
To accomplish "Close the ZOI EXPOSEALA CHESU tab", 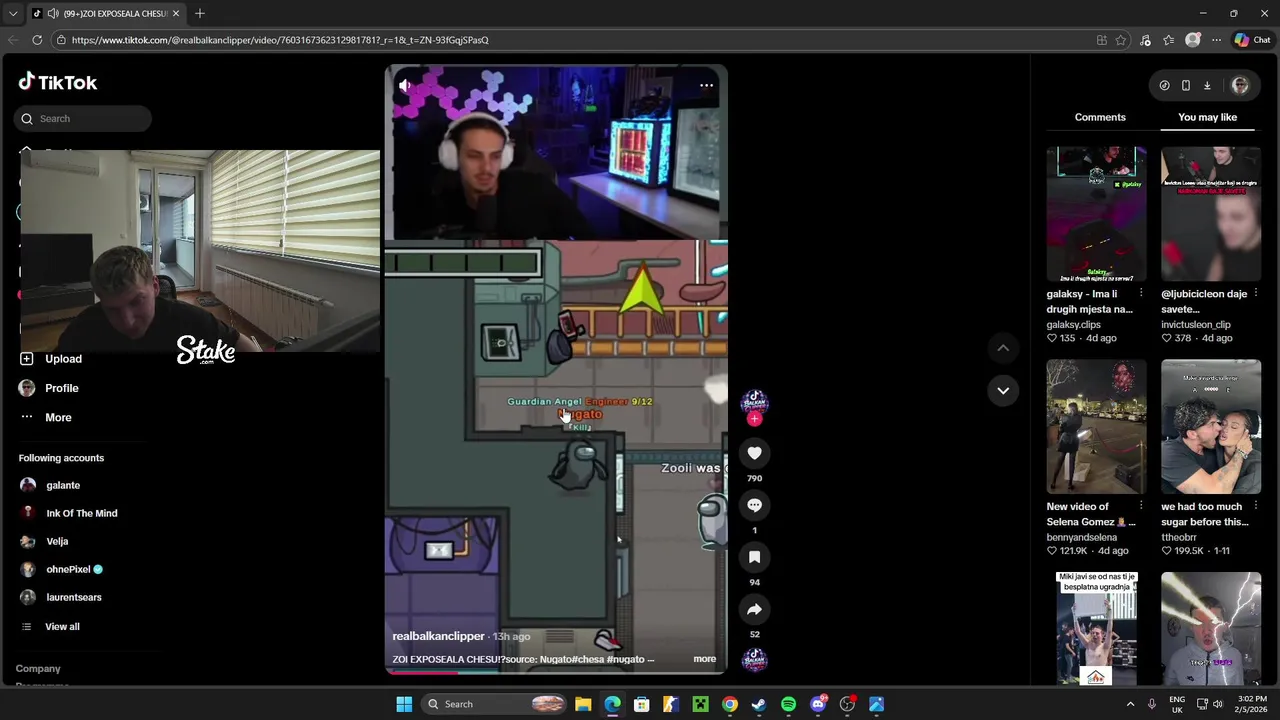I will (176, 13).
